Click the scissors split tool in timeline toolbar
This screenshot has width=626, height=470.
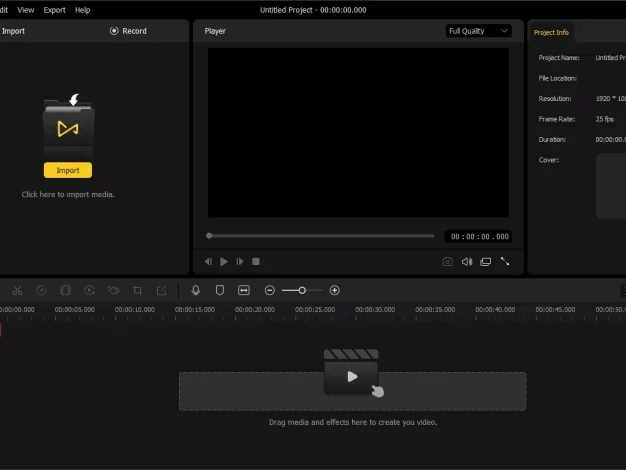pos(17,290)
